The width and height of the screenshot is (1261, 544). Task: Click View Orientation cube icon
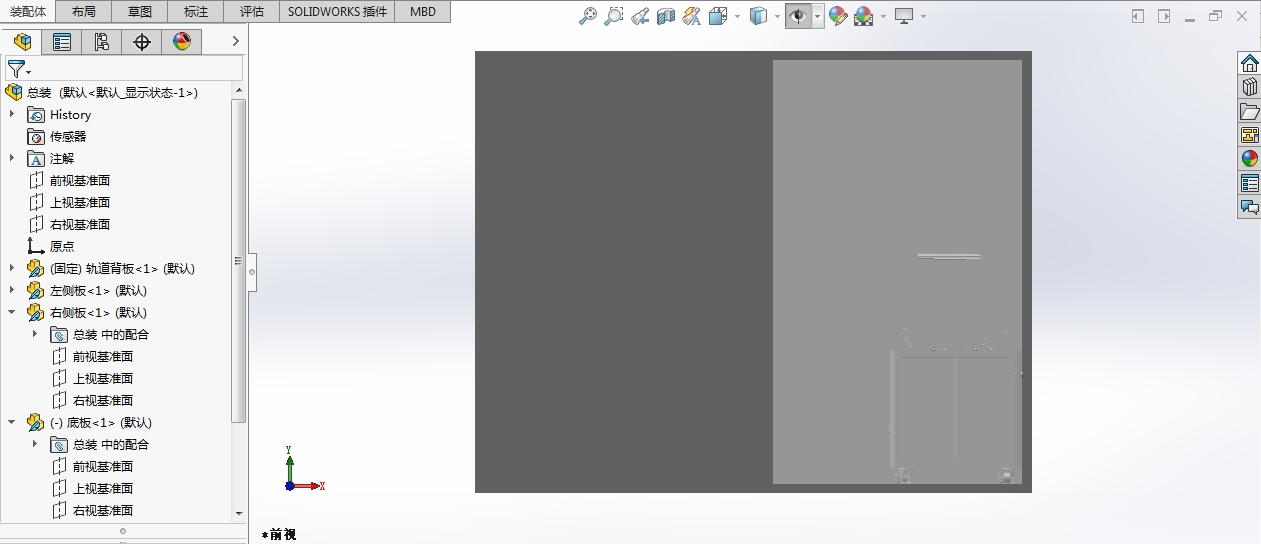click(x=718, y=16)
